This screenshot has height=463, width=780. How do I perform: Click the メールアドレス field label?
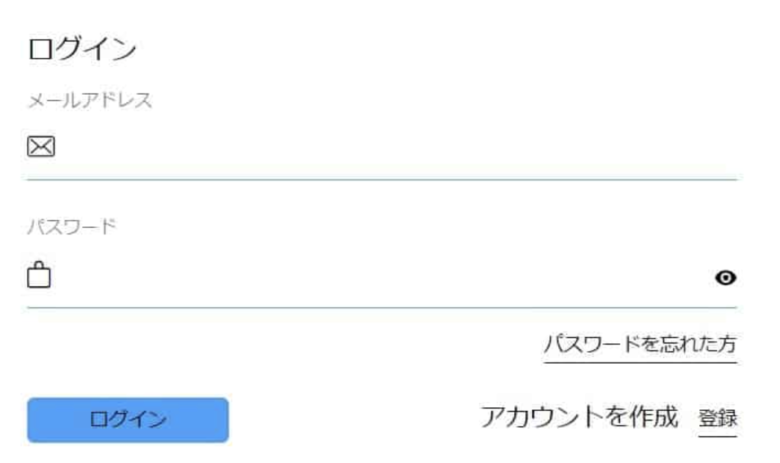click(90, 100)
